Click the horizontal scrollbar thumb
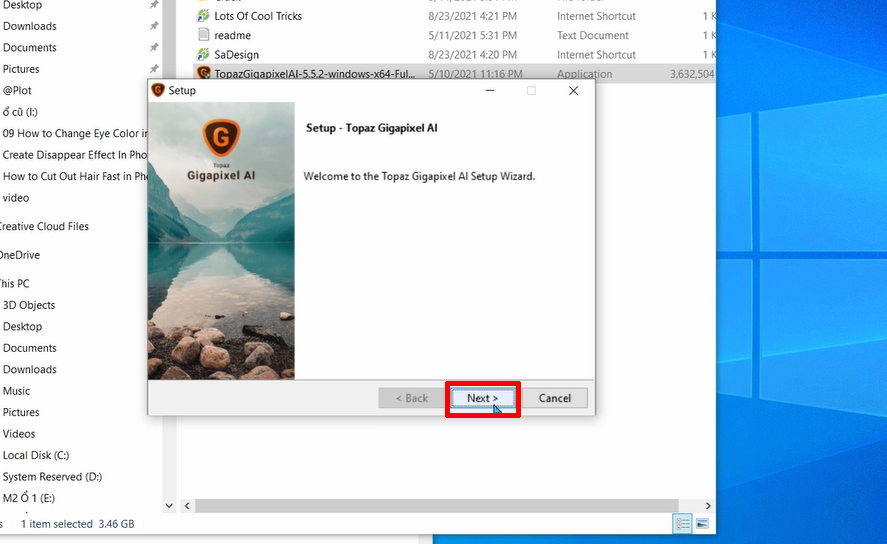887x544 pixels. [437, 506]
